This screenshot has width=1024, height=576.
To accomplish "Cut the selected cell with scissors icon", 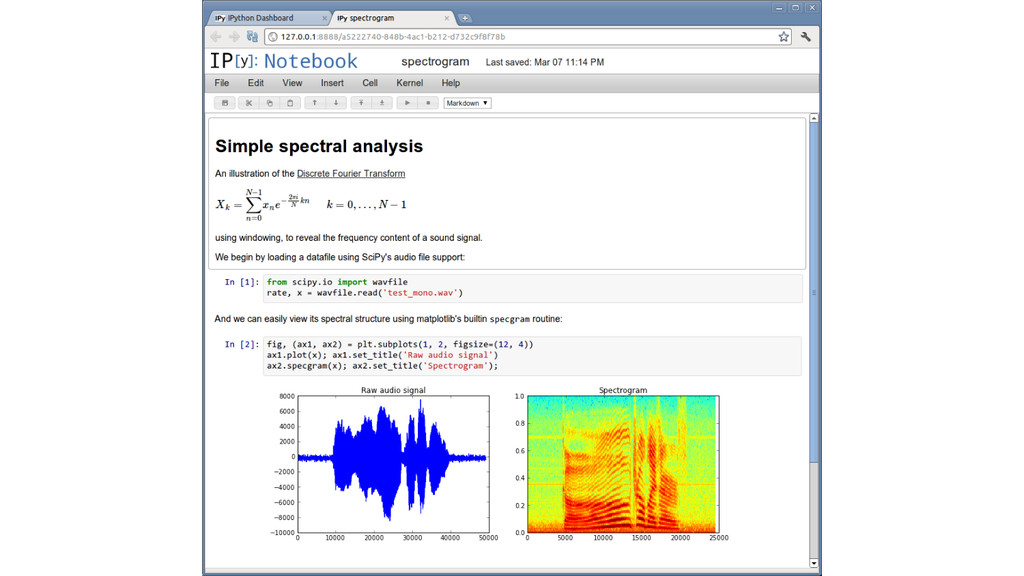I will [249, 103].
